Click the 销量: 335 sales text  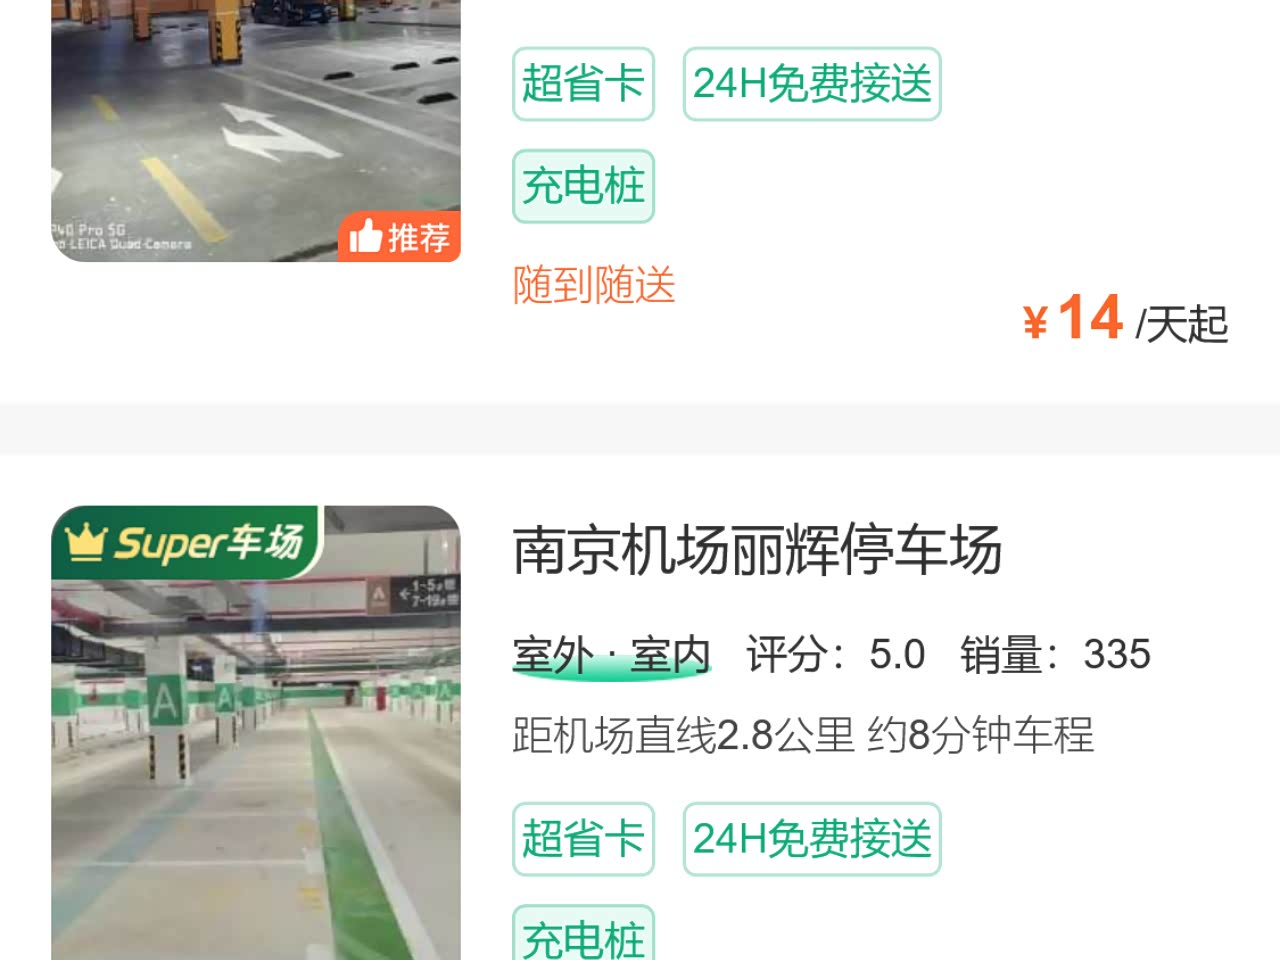click(x=1056, y=654)
